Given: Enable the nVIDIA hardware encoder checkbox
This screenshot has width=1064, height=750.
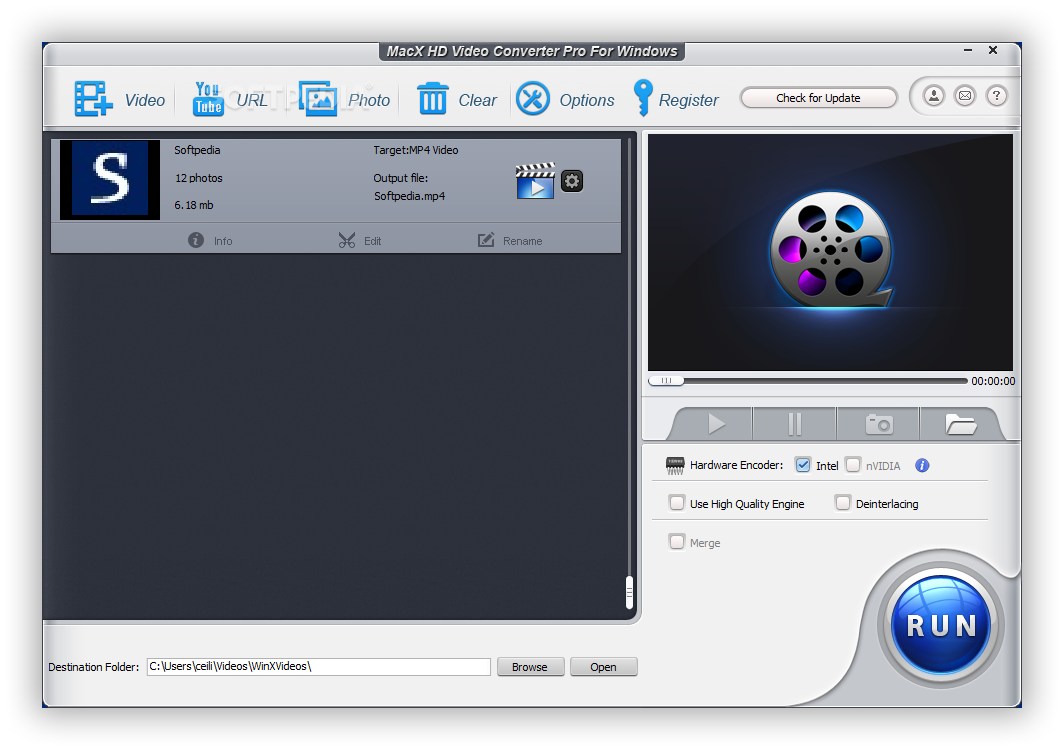Looking at the screenshot, I should 853,465.
